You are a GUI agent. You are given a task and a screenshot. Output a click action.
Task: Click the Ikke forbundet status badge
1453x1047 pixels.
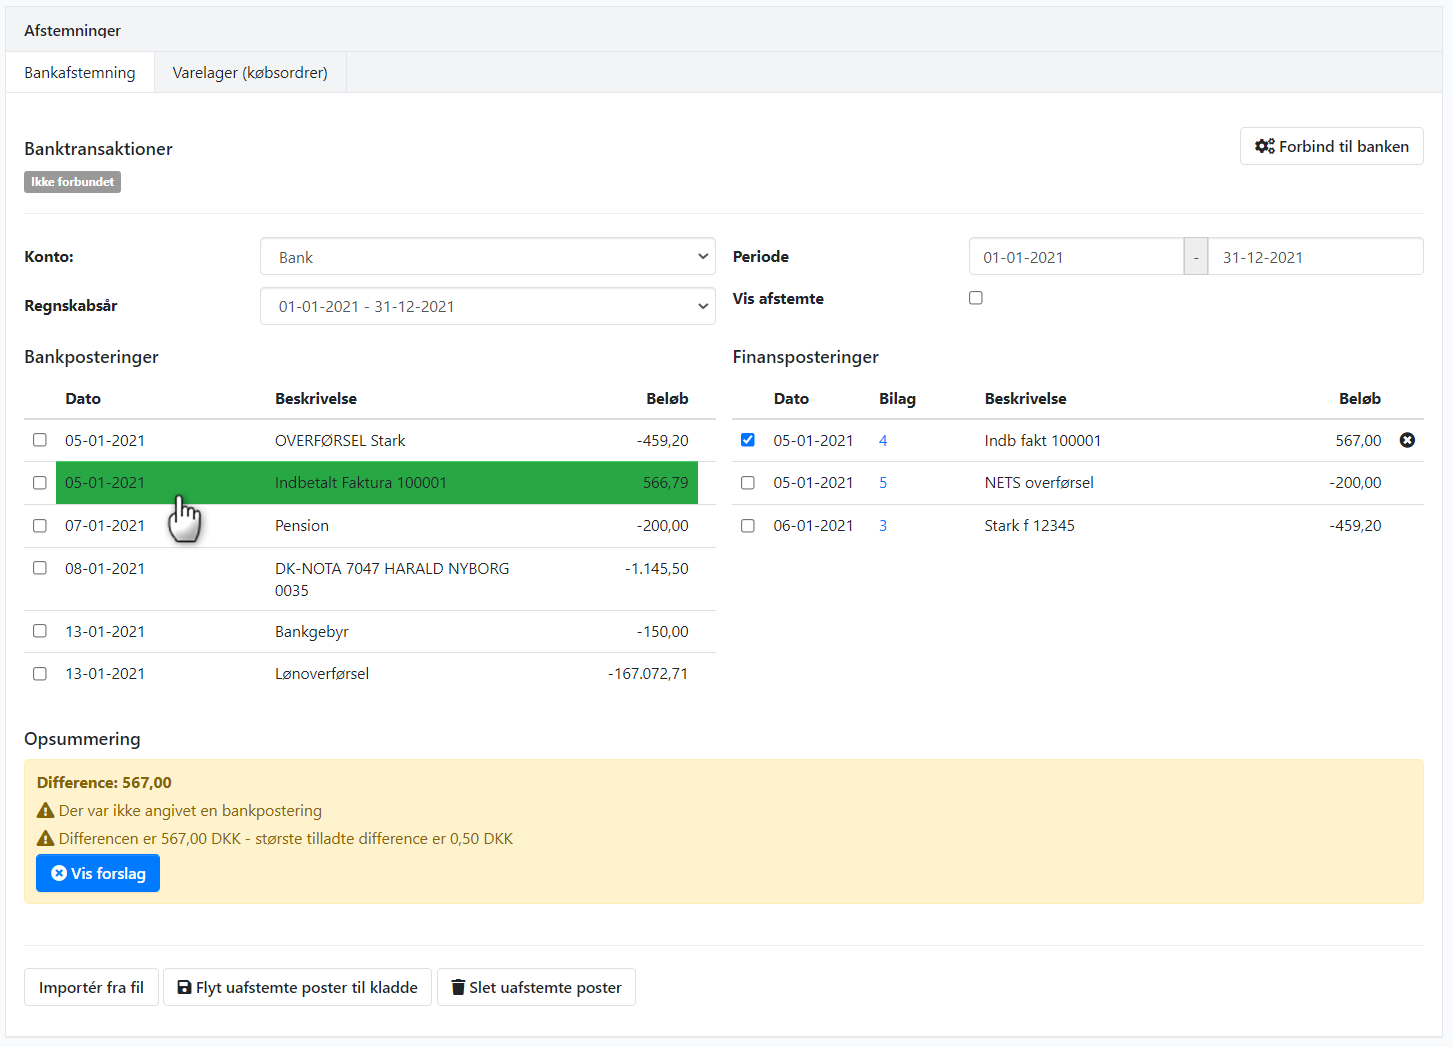point(72,182)
